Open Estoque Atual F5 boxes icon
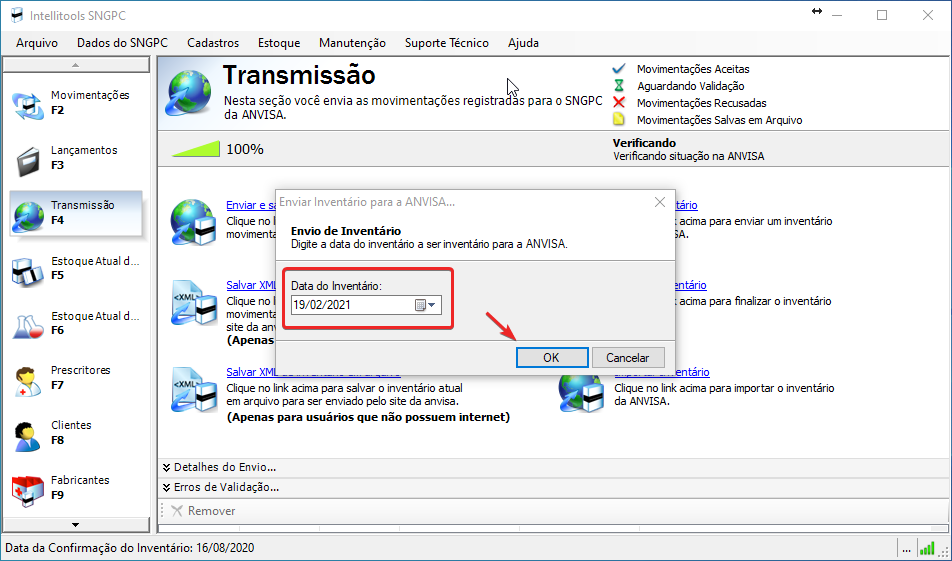Screen dimensions: 952x561 (x=28, y=270)
